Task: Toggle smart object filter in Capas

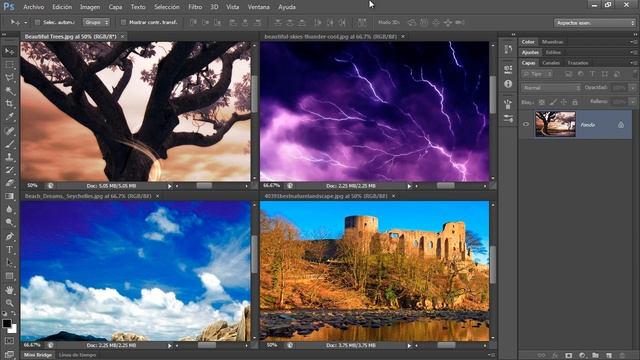Action: coord(616,74)
